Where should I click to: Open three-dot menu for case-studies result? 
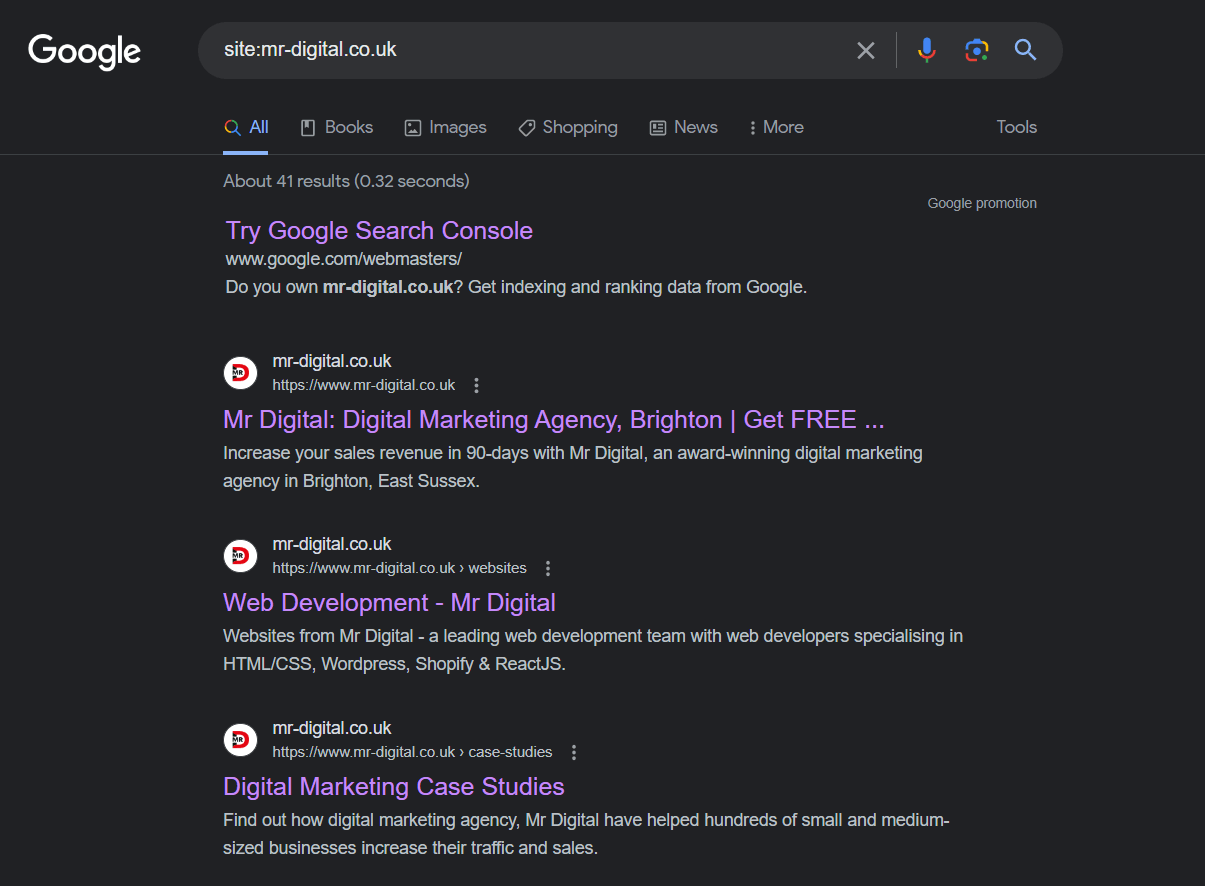pyautogui.click(x=574, y=752)
